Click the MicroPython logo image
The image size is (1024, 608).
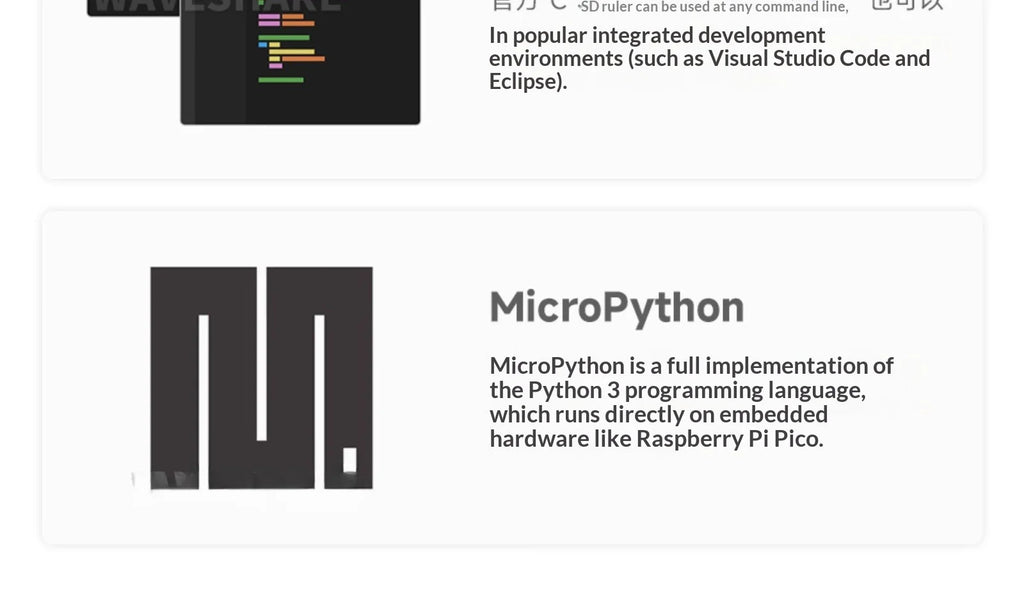261,377
